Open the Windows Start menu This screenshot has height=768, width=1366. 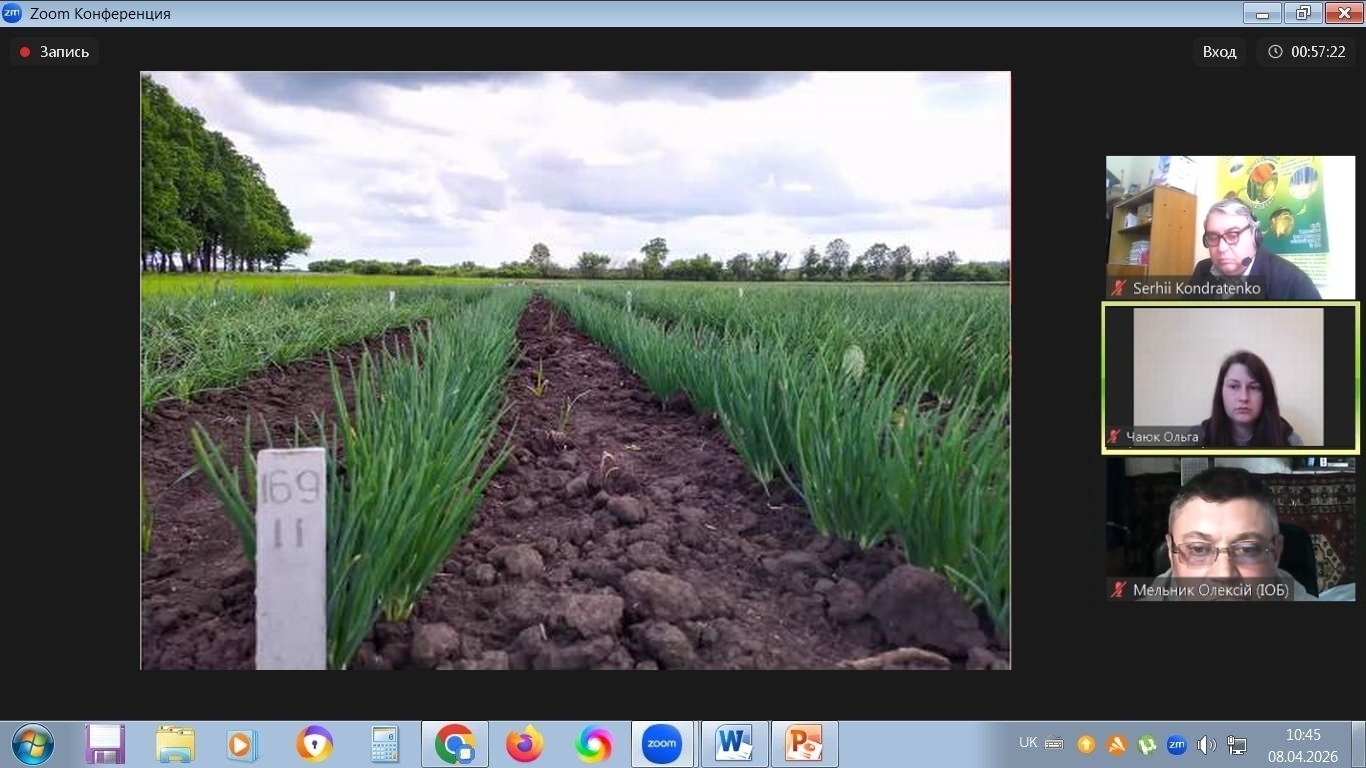[x=33, y=744]
